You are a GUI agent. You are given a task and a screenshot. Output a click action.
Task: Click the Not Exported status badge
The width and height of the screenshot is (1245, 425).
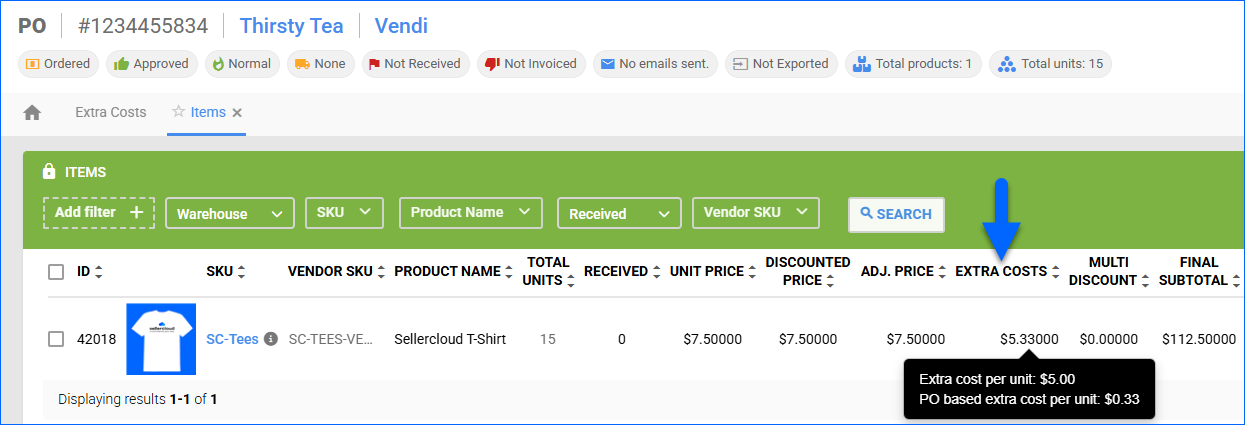(780, 64)
